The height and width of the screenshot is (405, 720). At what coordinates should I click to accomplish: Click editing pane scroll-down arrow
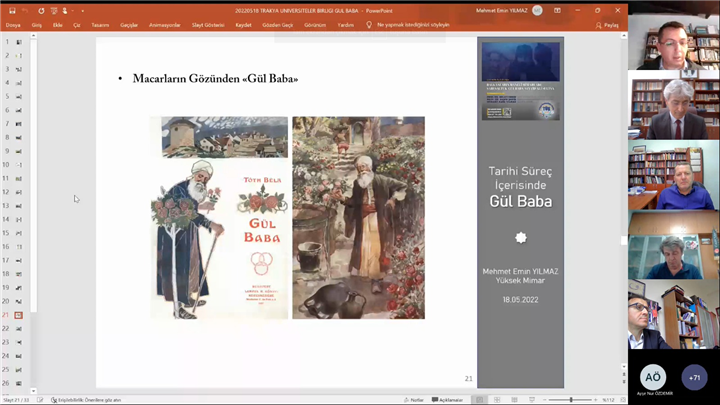point(624,366)
